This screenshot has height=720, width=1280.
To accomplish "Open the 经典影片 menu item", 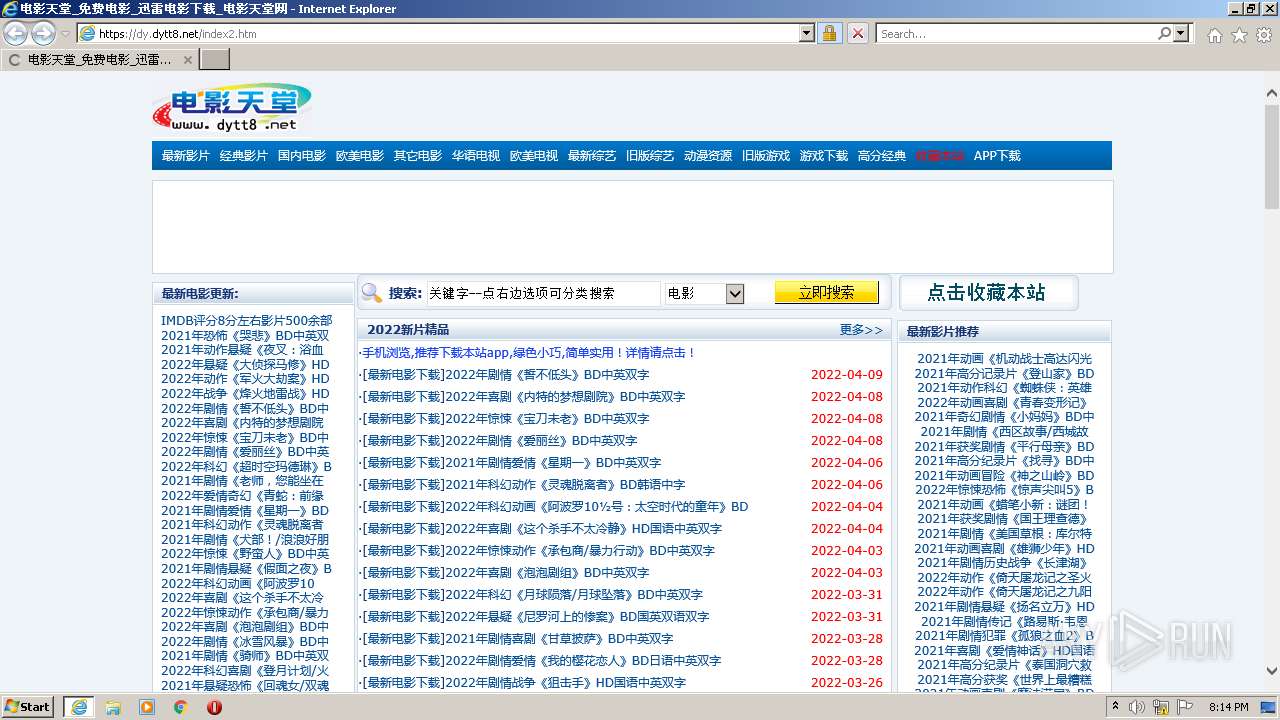I will click(x=243, y=156).
